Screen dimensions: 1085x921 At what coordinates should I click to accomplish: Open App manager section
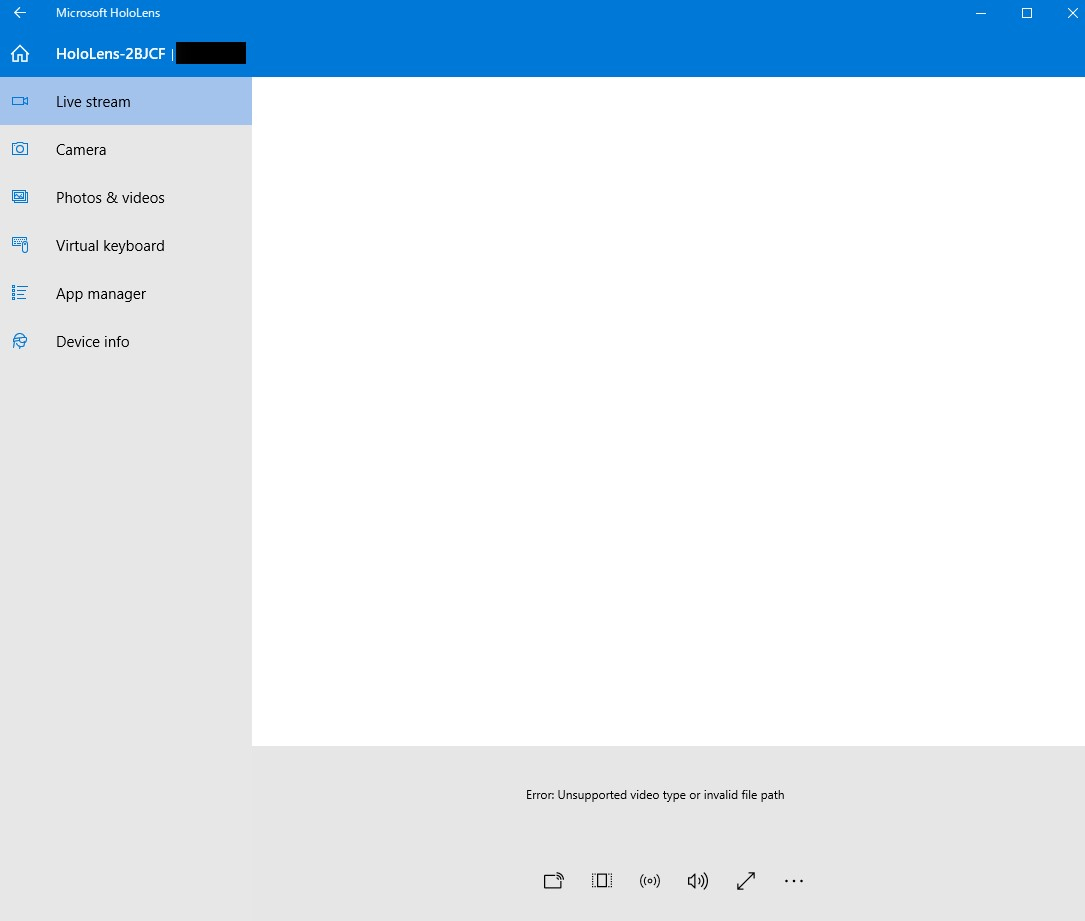tap(126, 293)
